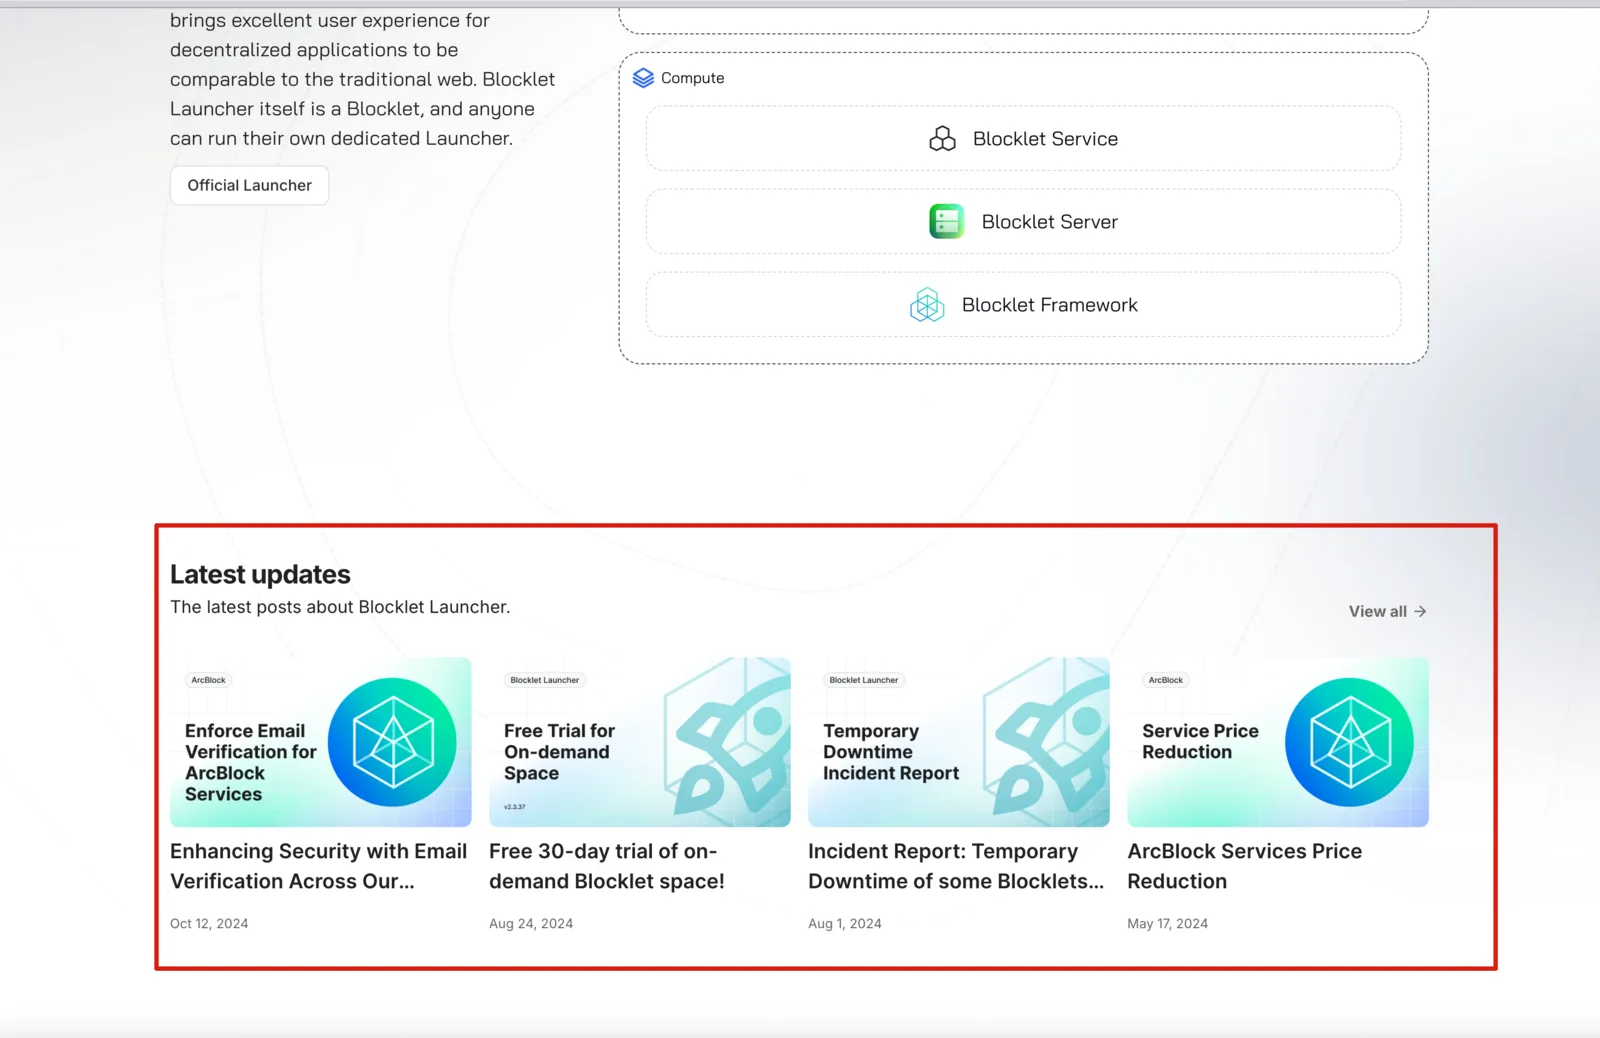Viewport: 1600px width, 1038px height.
Task: Click the Oct 12, 2024 post date
Action: [209, 924]
